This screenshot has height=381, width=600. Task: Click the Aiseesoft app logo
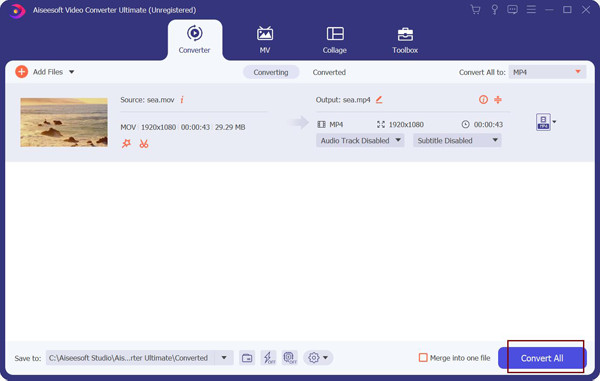[x=16, y=11]
